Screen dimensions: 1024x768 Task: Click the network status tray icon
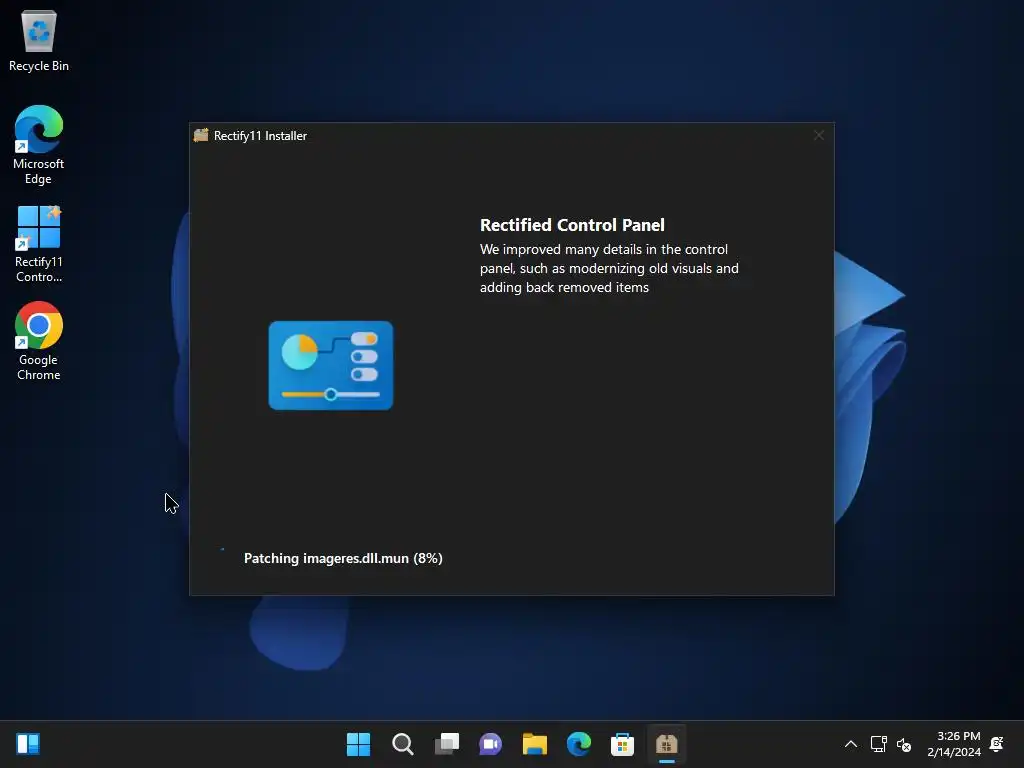pyautogui.click(x=878, y=744)
